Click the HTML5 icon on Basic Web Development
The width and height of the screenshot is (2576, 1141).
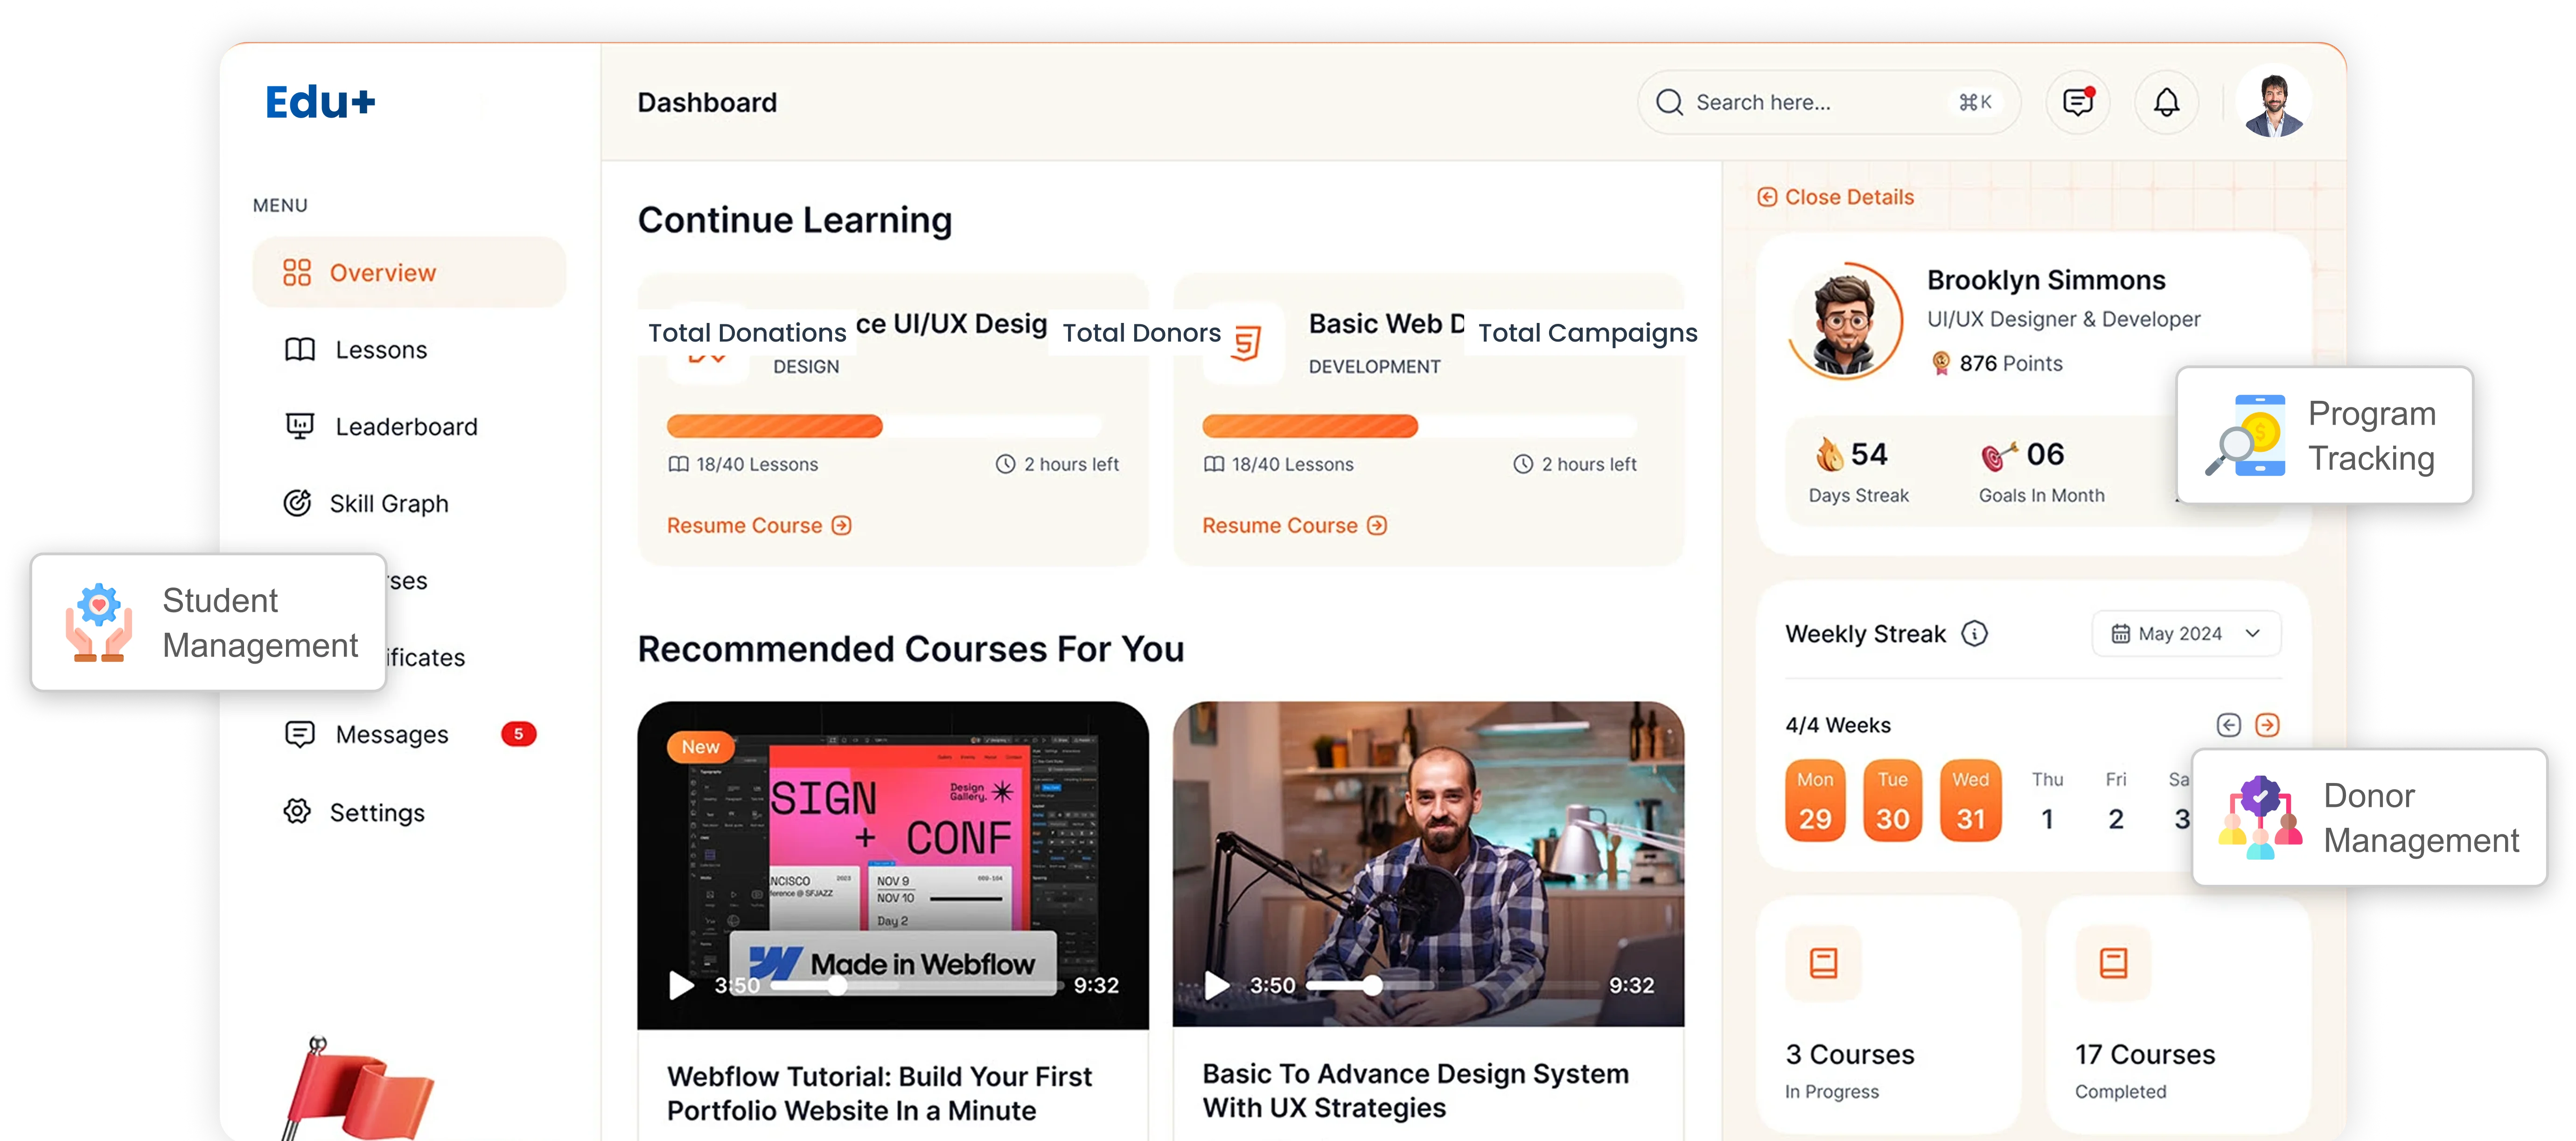[1243, 340]
